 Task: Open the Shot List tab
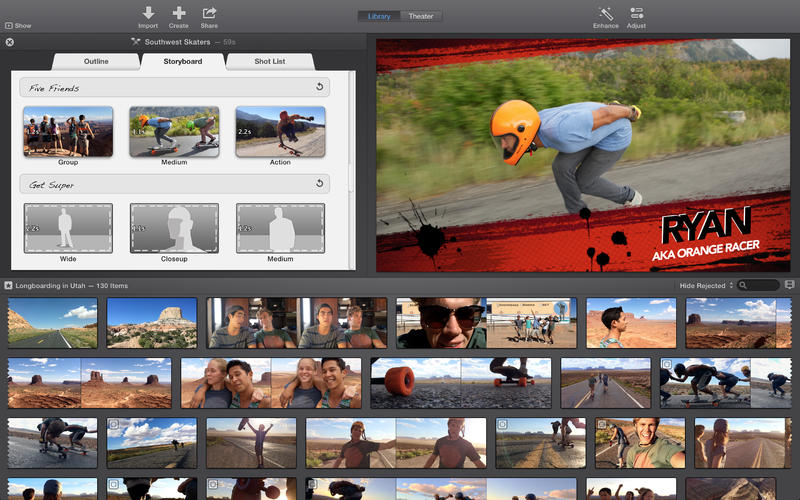click(x=269, y=61)
